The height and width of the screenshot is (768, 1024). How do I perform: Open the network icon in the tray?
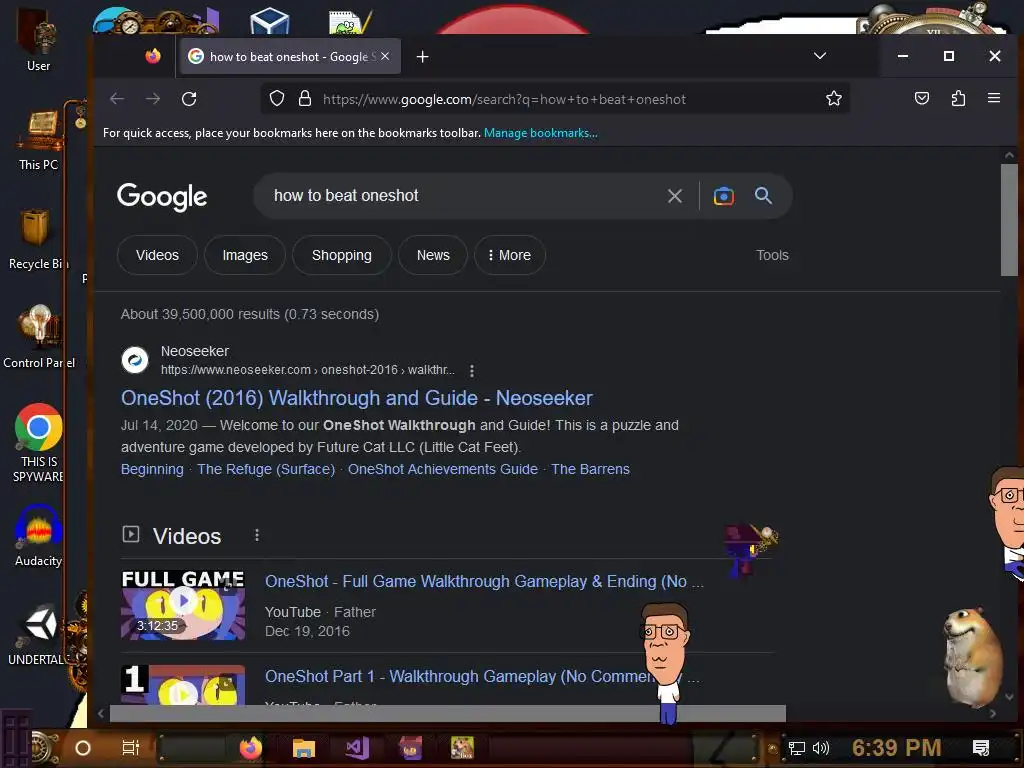796,748
